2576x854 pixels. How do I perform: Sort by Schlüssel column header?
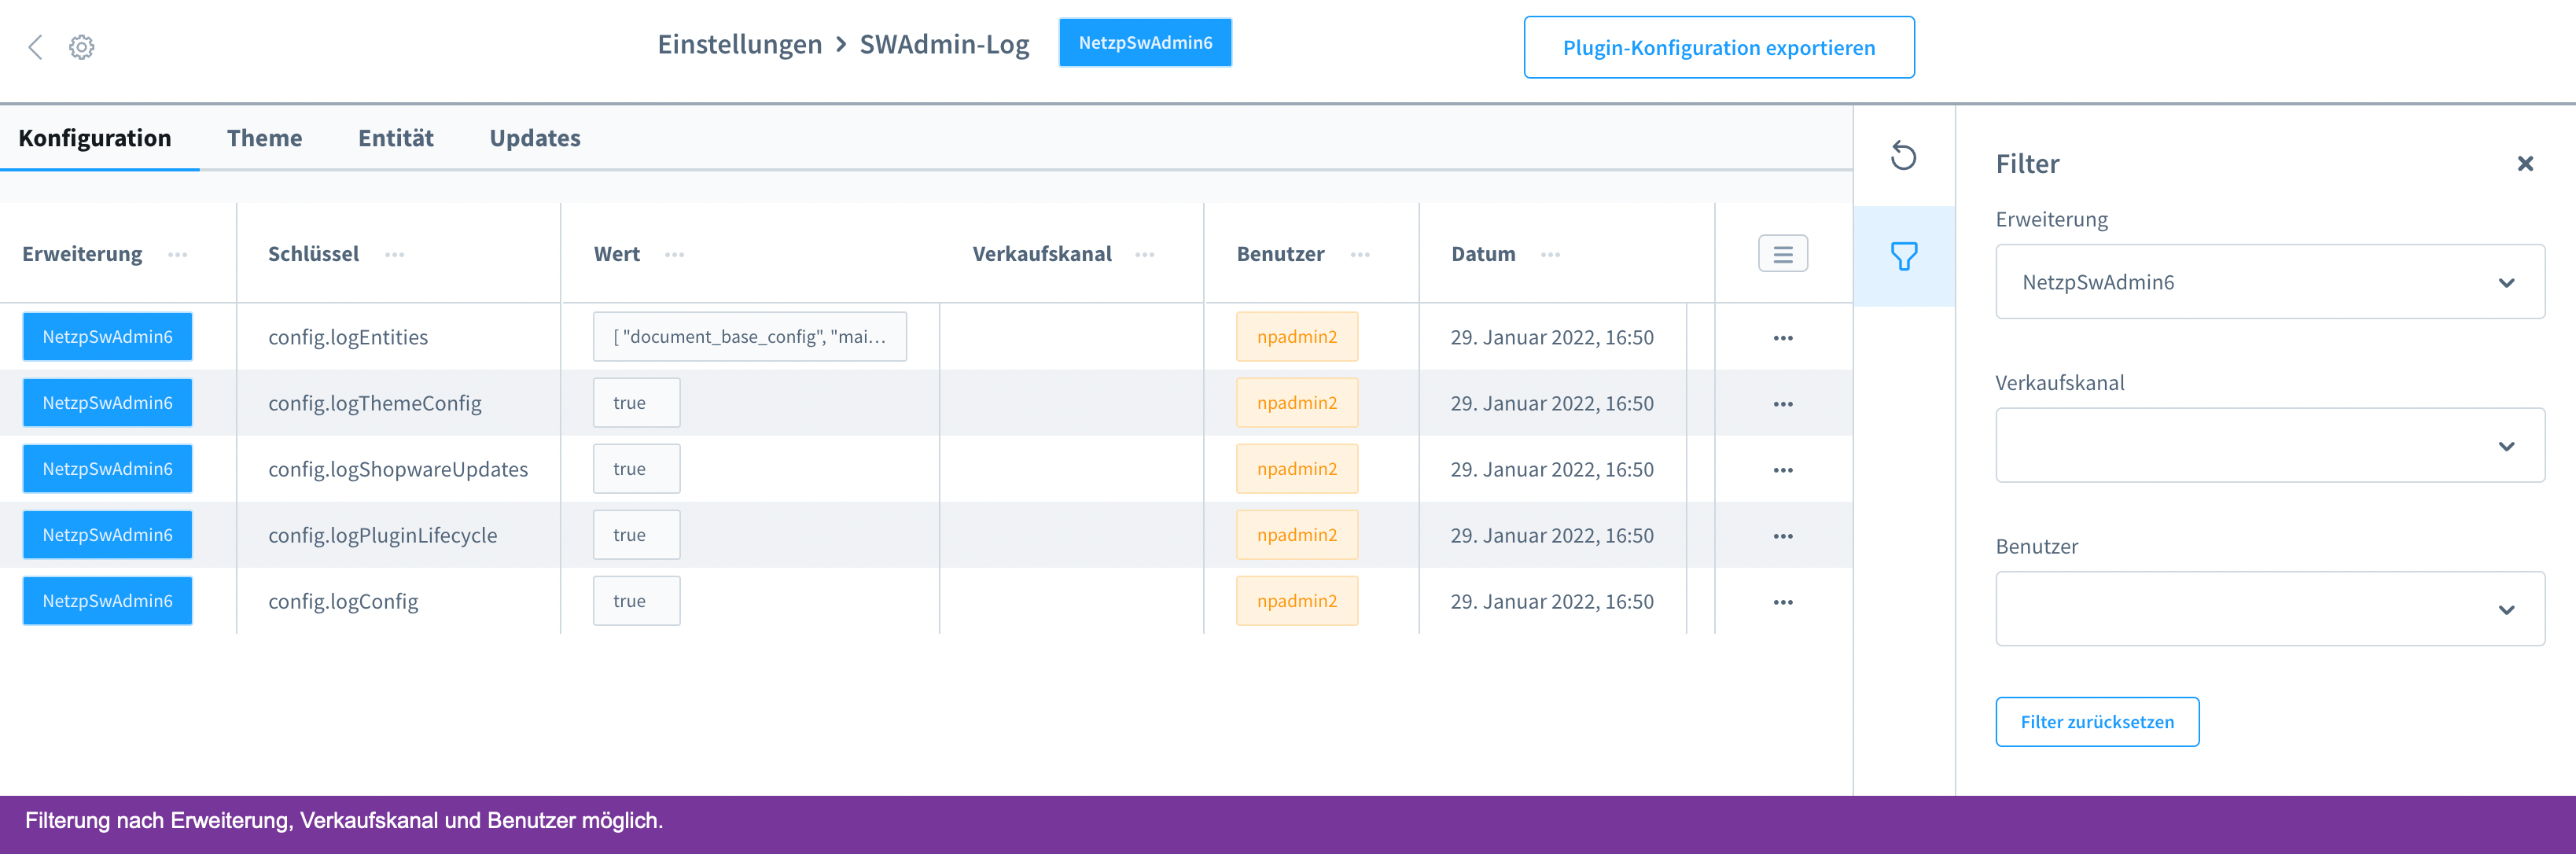(313, 254)
